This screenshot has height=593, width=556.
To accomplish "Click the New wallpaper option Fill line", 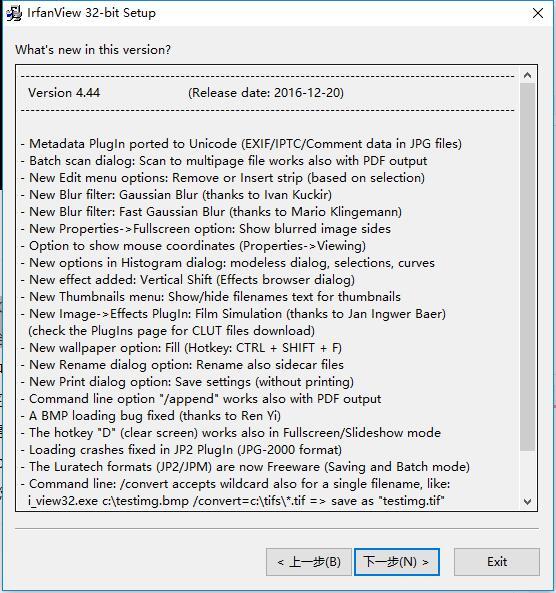I will [x=181, y=348].
